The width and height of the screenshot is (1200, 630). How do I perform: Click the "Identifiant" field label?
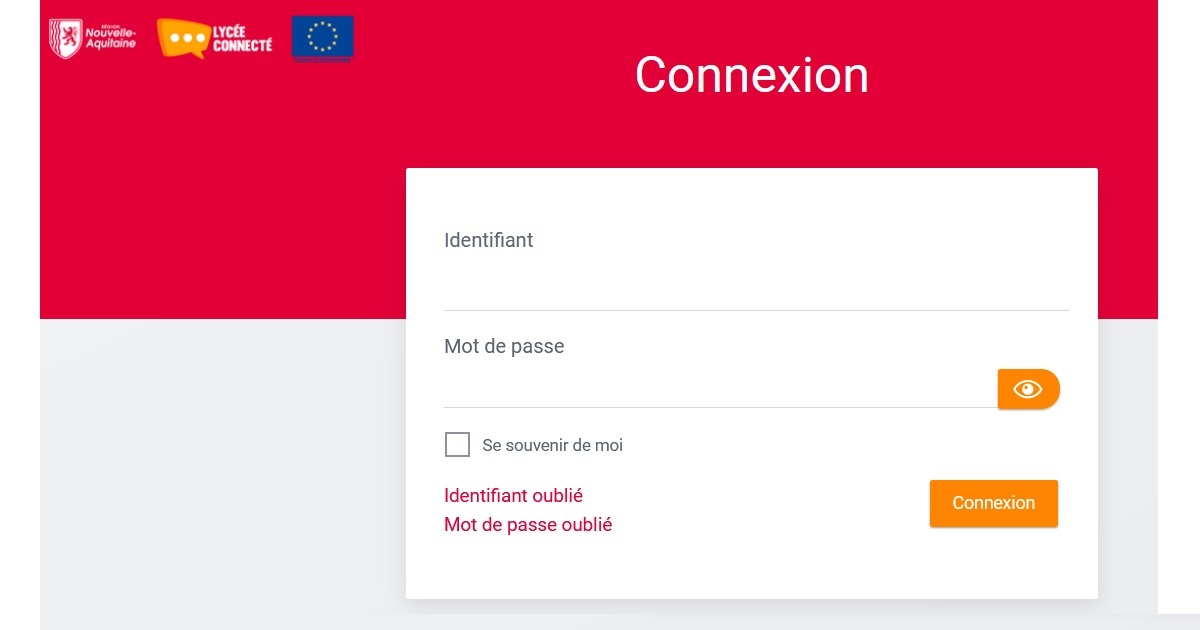[488, 240]
